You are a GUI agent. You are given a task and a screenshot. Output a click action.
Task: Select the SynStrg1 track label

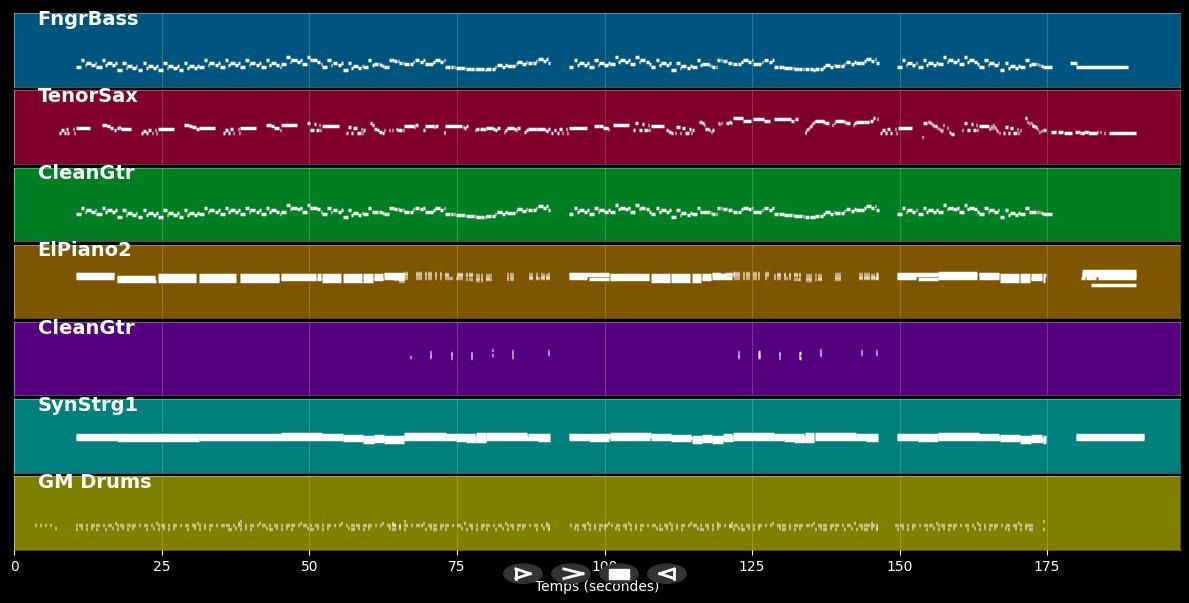point(88,405)
